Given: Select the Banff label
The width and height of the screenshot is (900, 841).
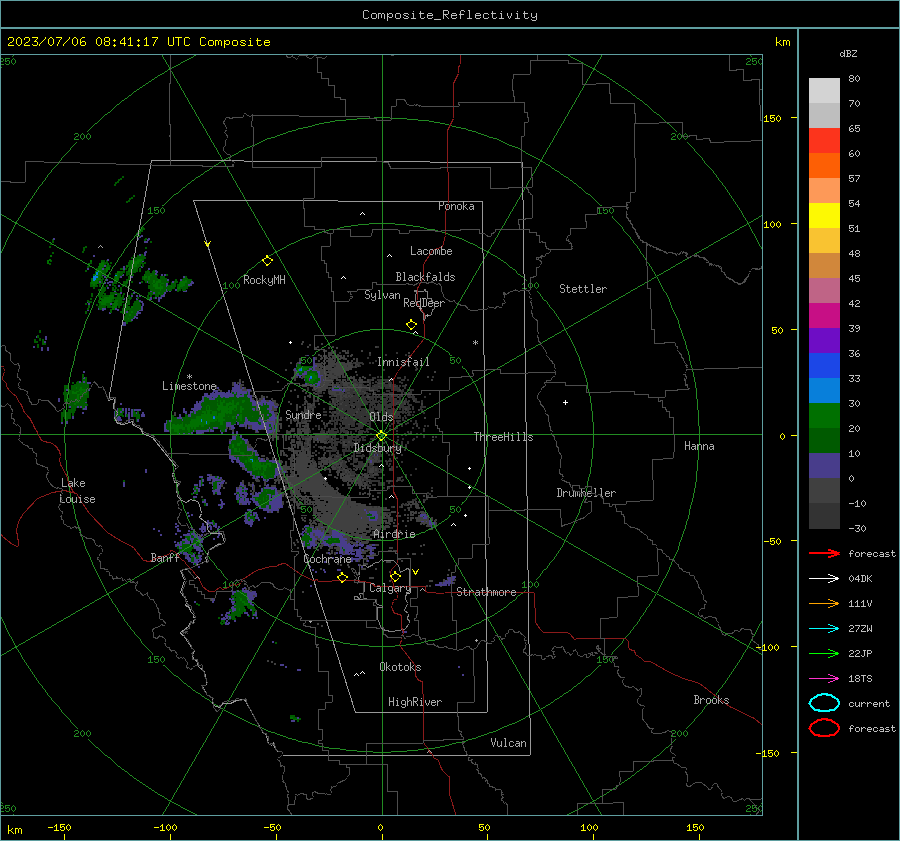Looking at the screenshot, I should [x=165, y=557].
